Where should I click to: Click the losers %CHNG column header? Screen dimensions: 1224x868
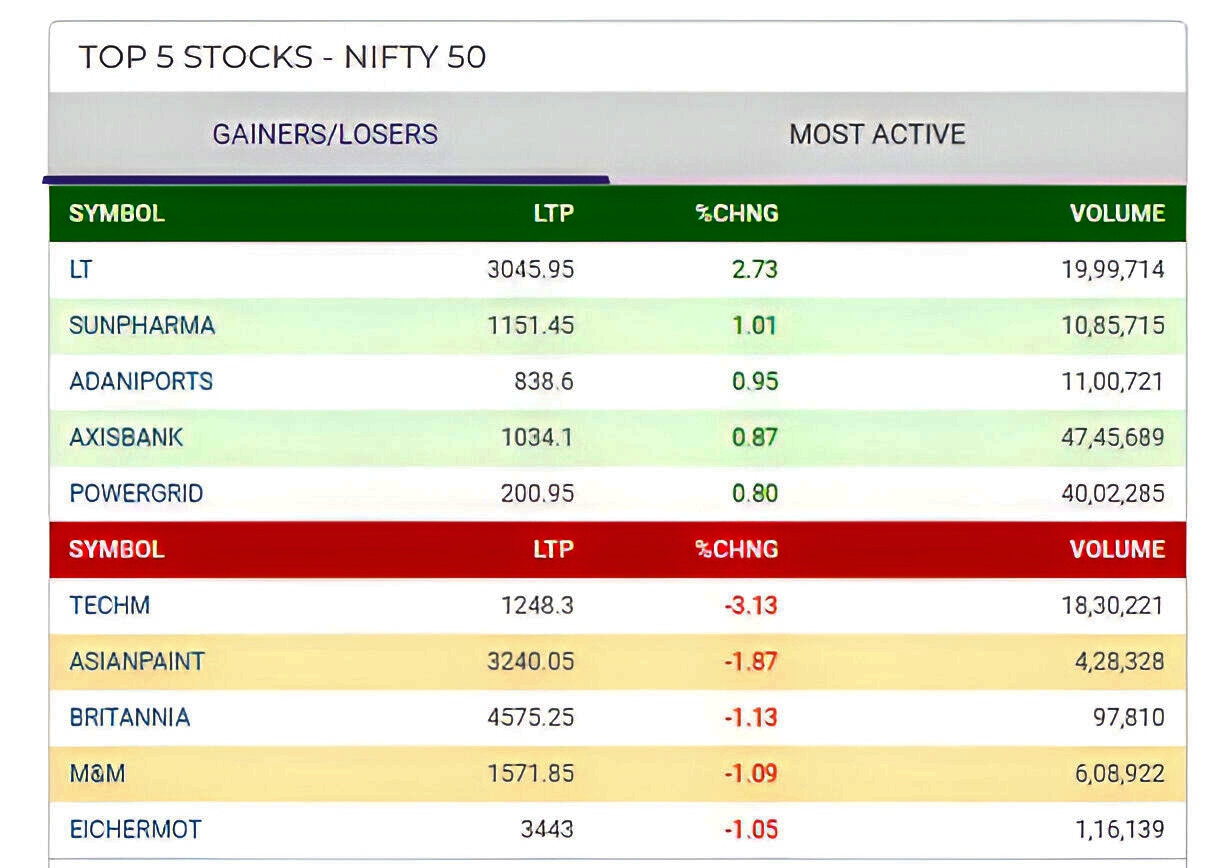(737, 549)
